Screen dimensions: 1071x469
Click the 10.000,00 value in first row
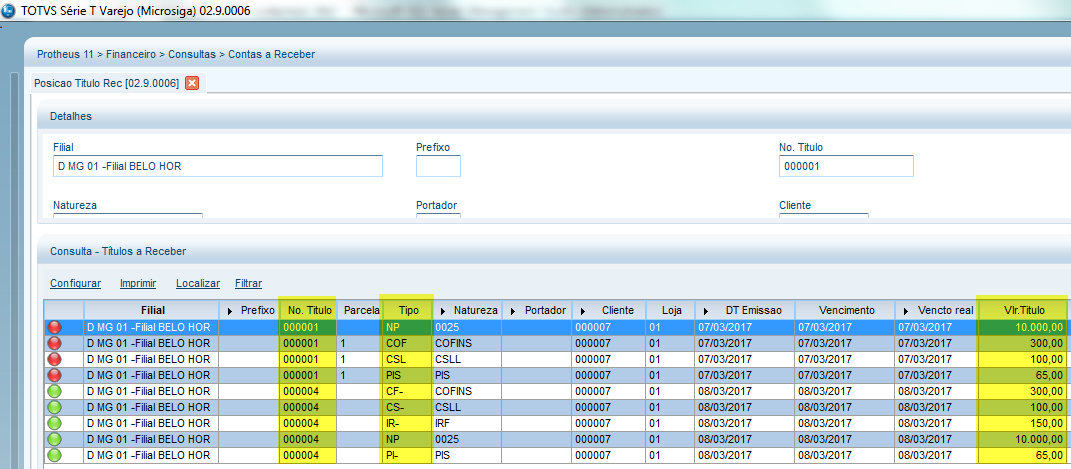coord(1023,328)
